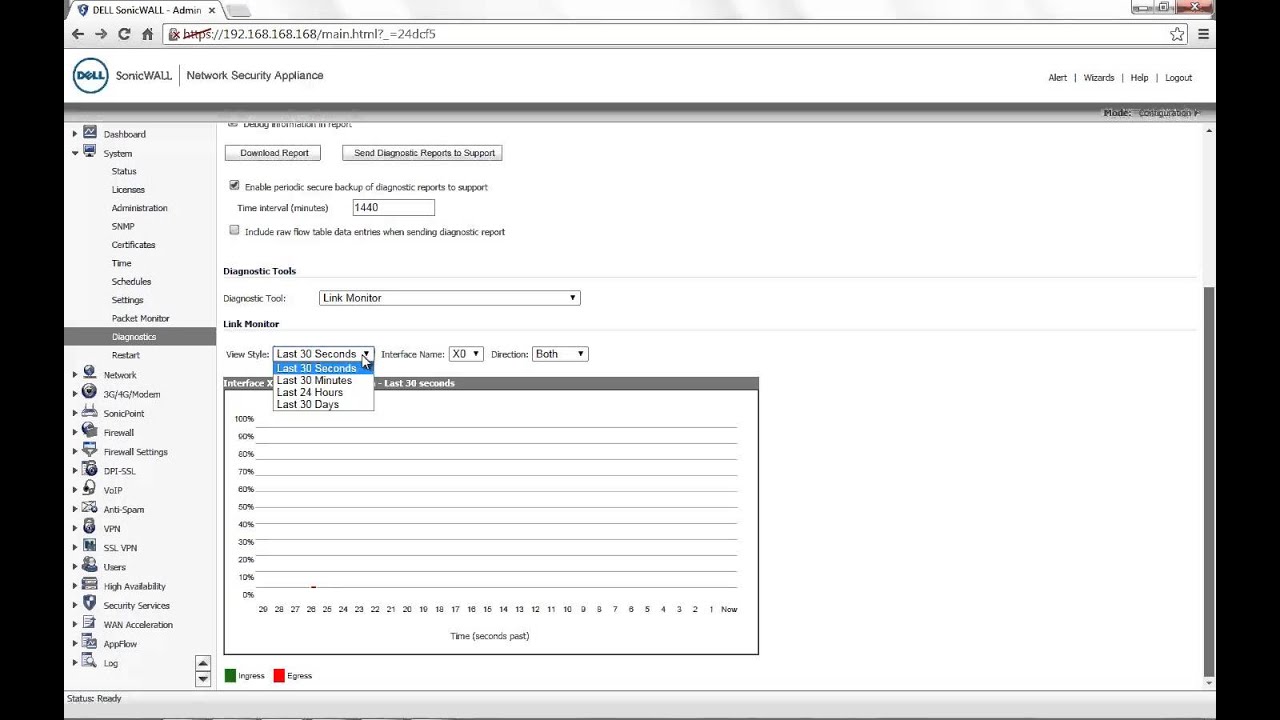
Task: Click the High Availability sidebar icon
Action: pyautogui.click(x=90, y=585)
